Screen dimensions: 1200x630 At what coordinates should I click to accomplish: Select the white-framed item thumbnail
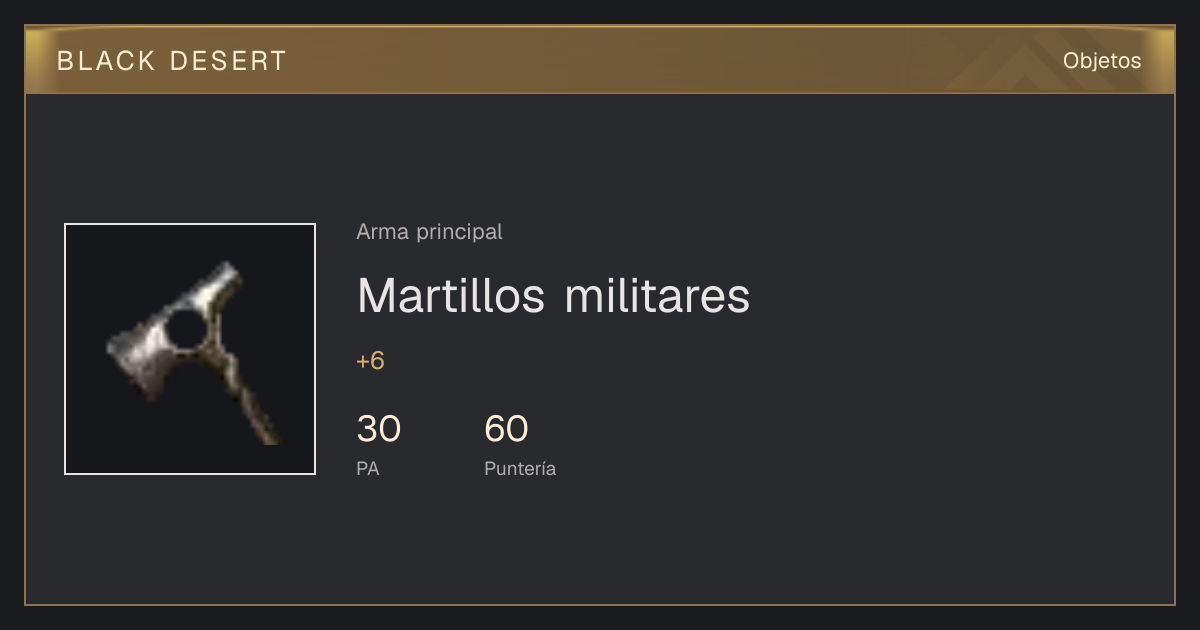click(190, 349)
